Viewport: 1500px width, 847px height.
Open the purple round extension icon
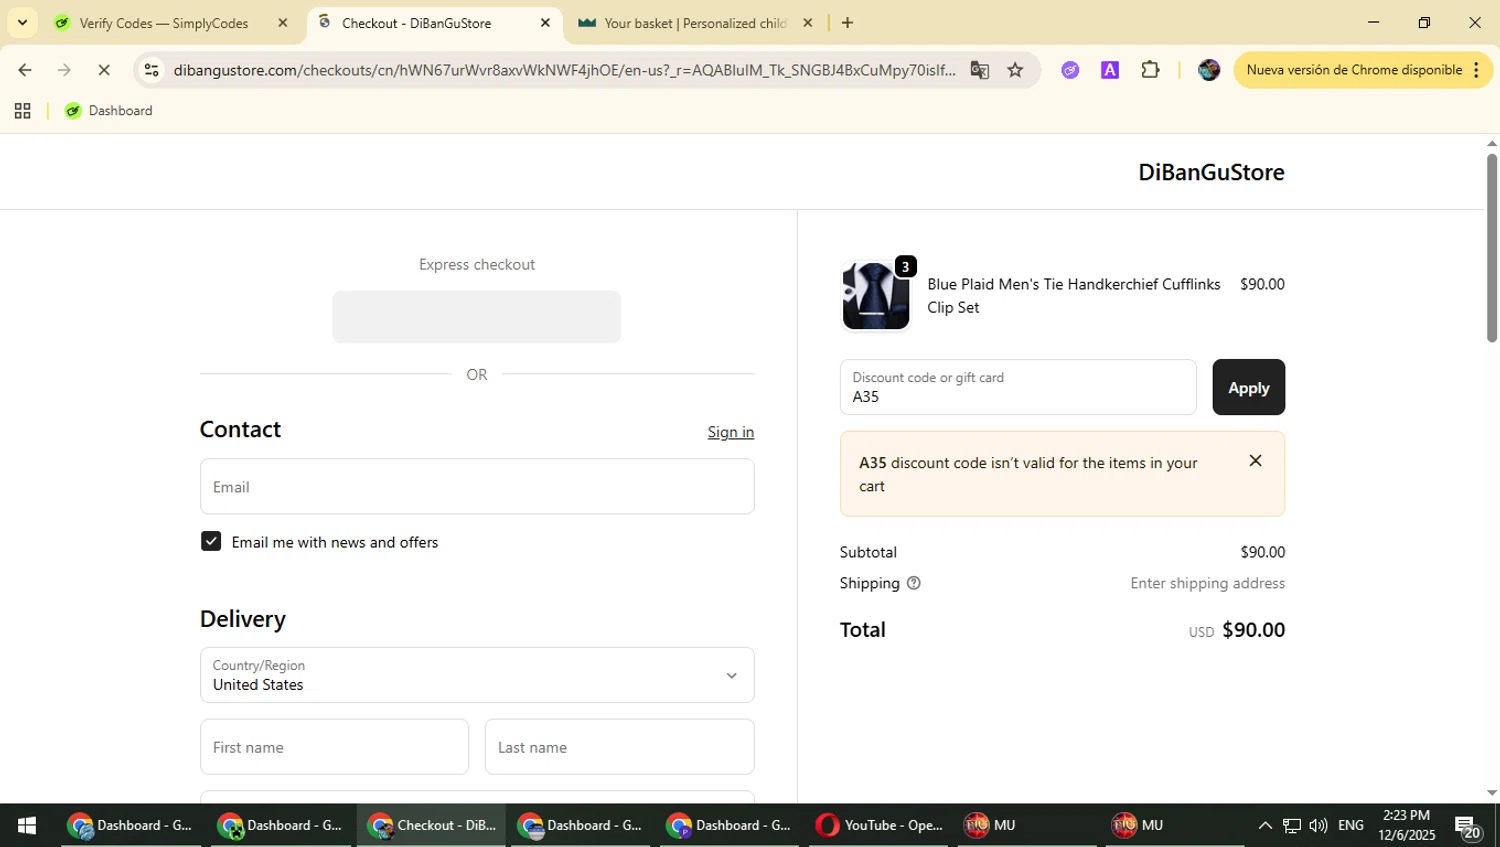point(1070,70)
